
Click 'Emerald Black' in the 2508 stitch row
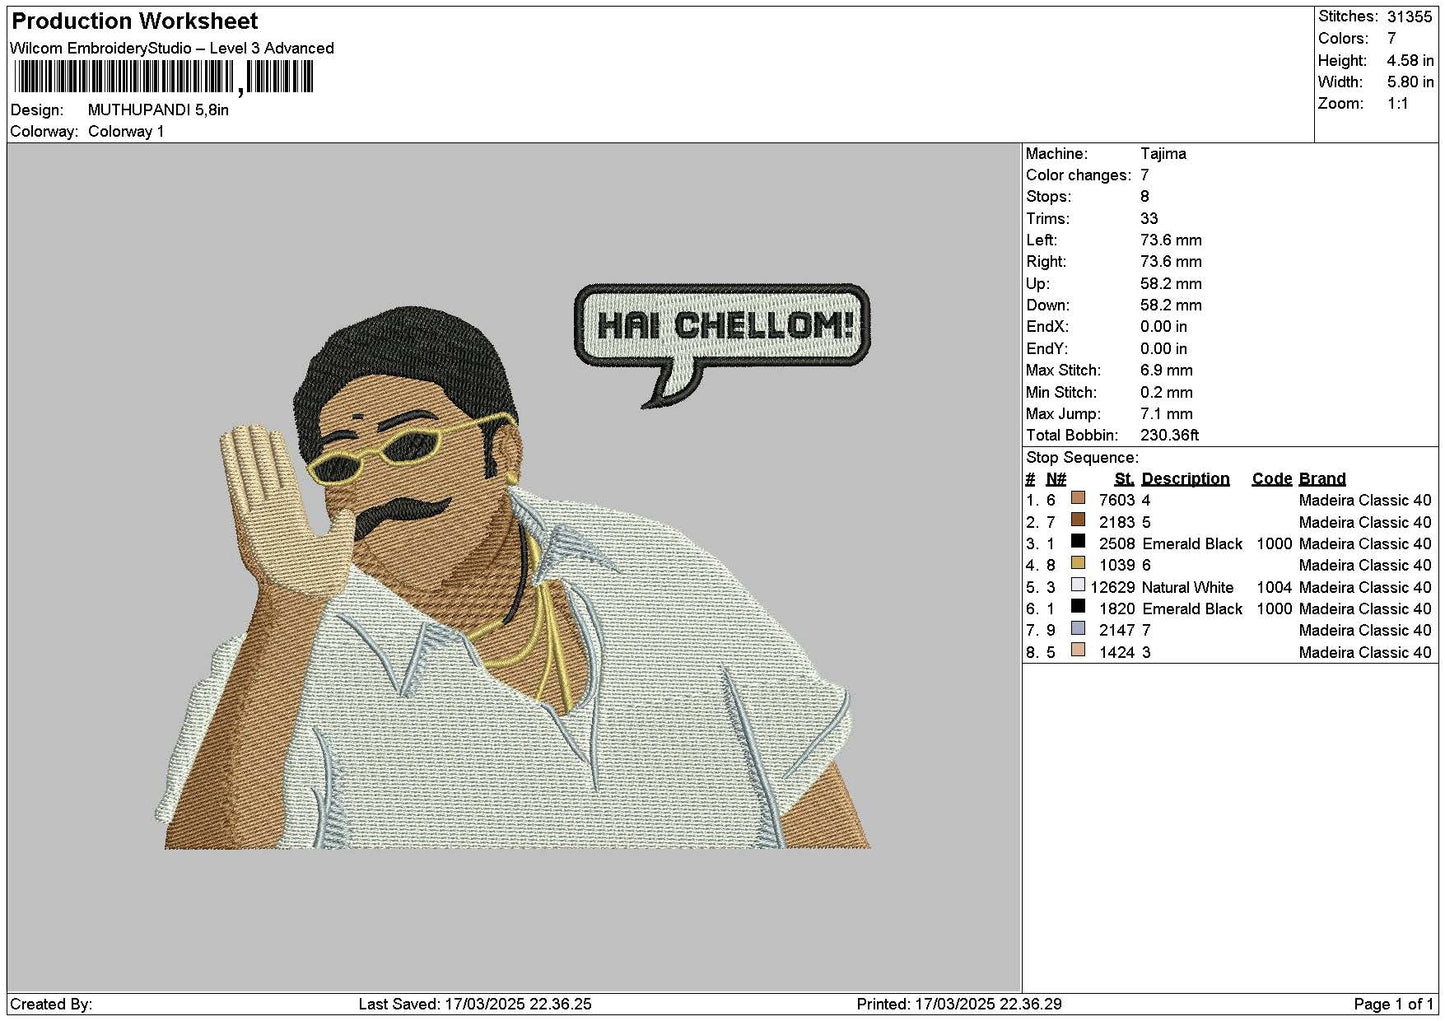[1192, 544]
